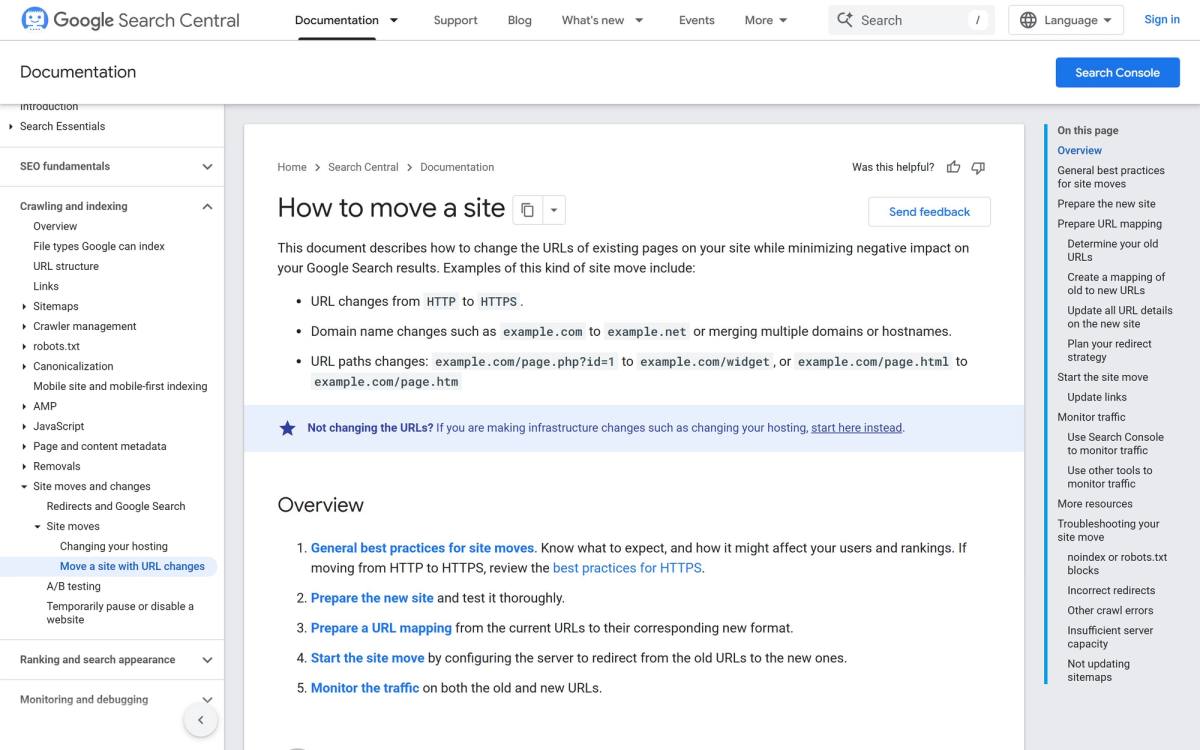
Task: Expand Crawler management tree item
Action: 24,326
